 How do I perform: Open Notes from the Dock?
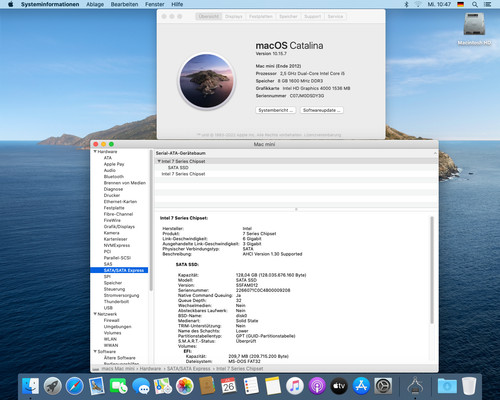point(273,386)
